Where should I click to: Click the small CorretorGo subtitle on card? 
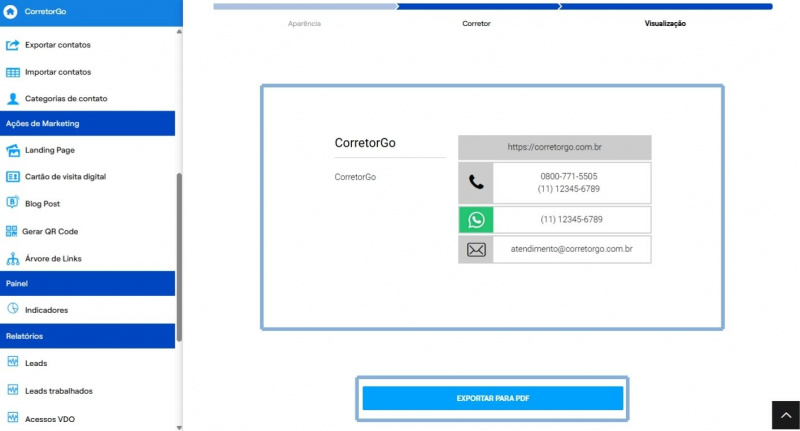pos(355,177)
